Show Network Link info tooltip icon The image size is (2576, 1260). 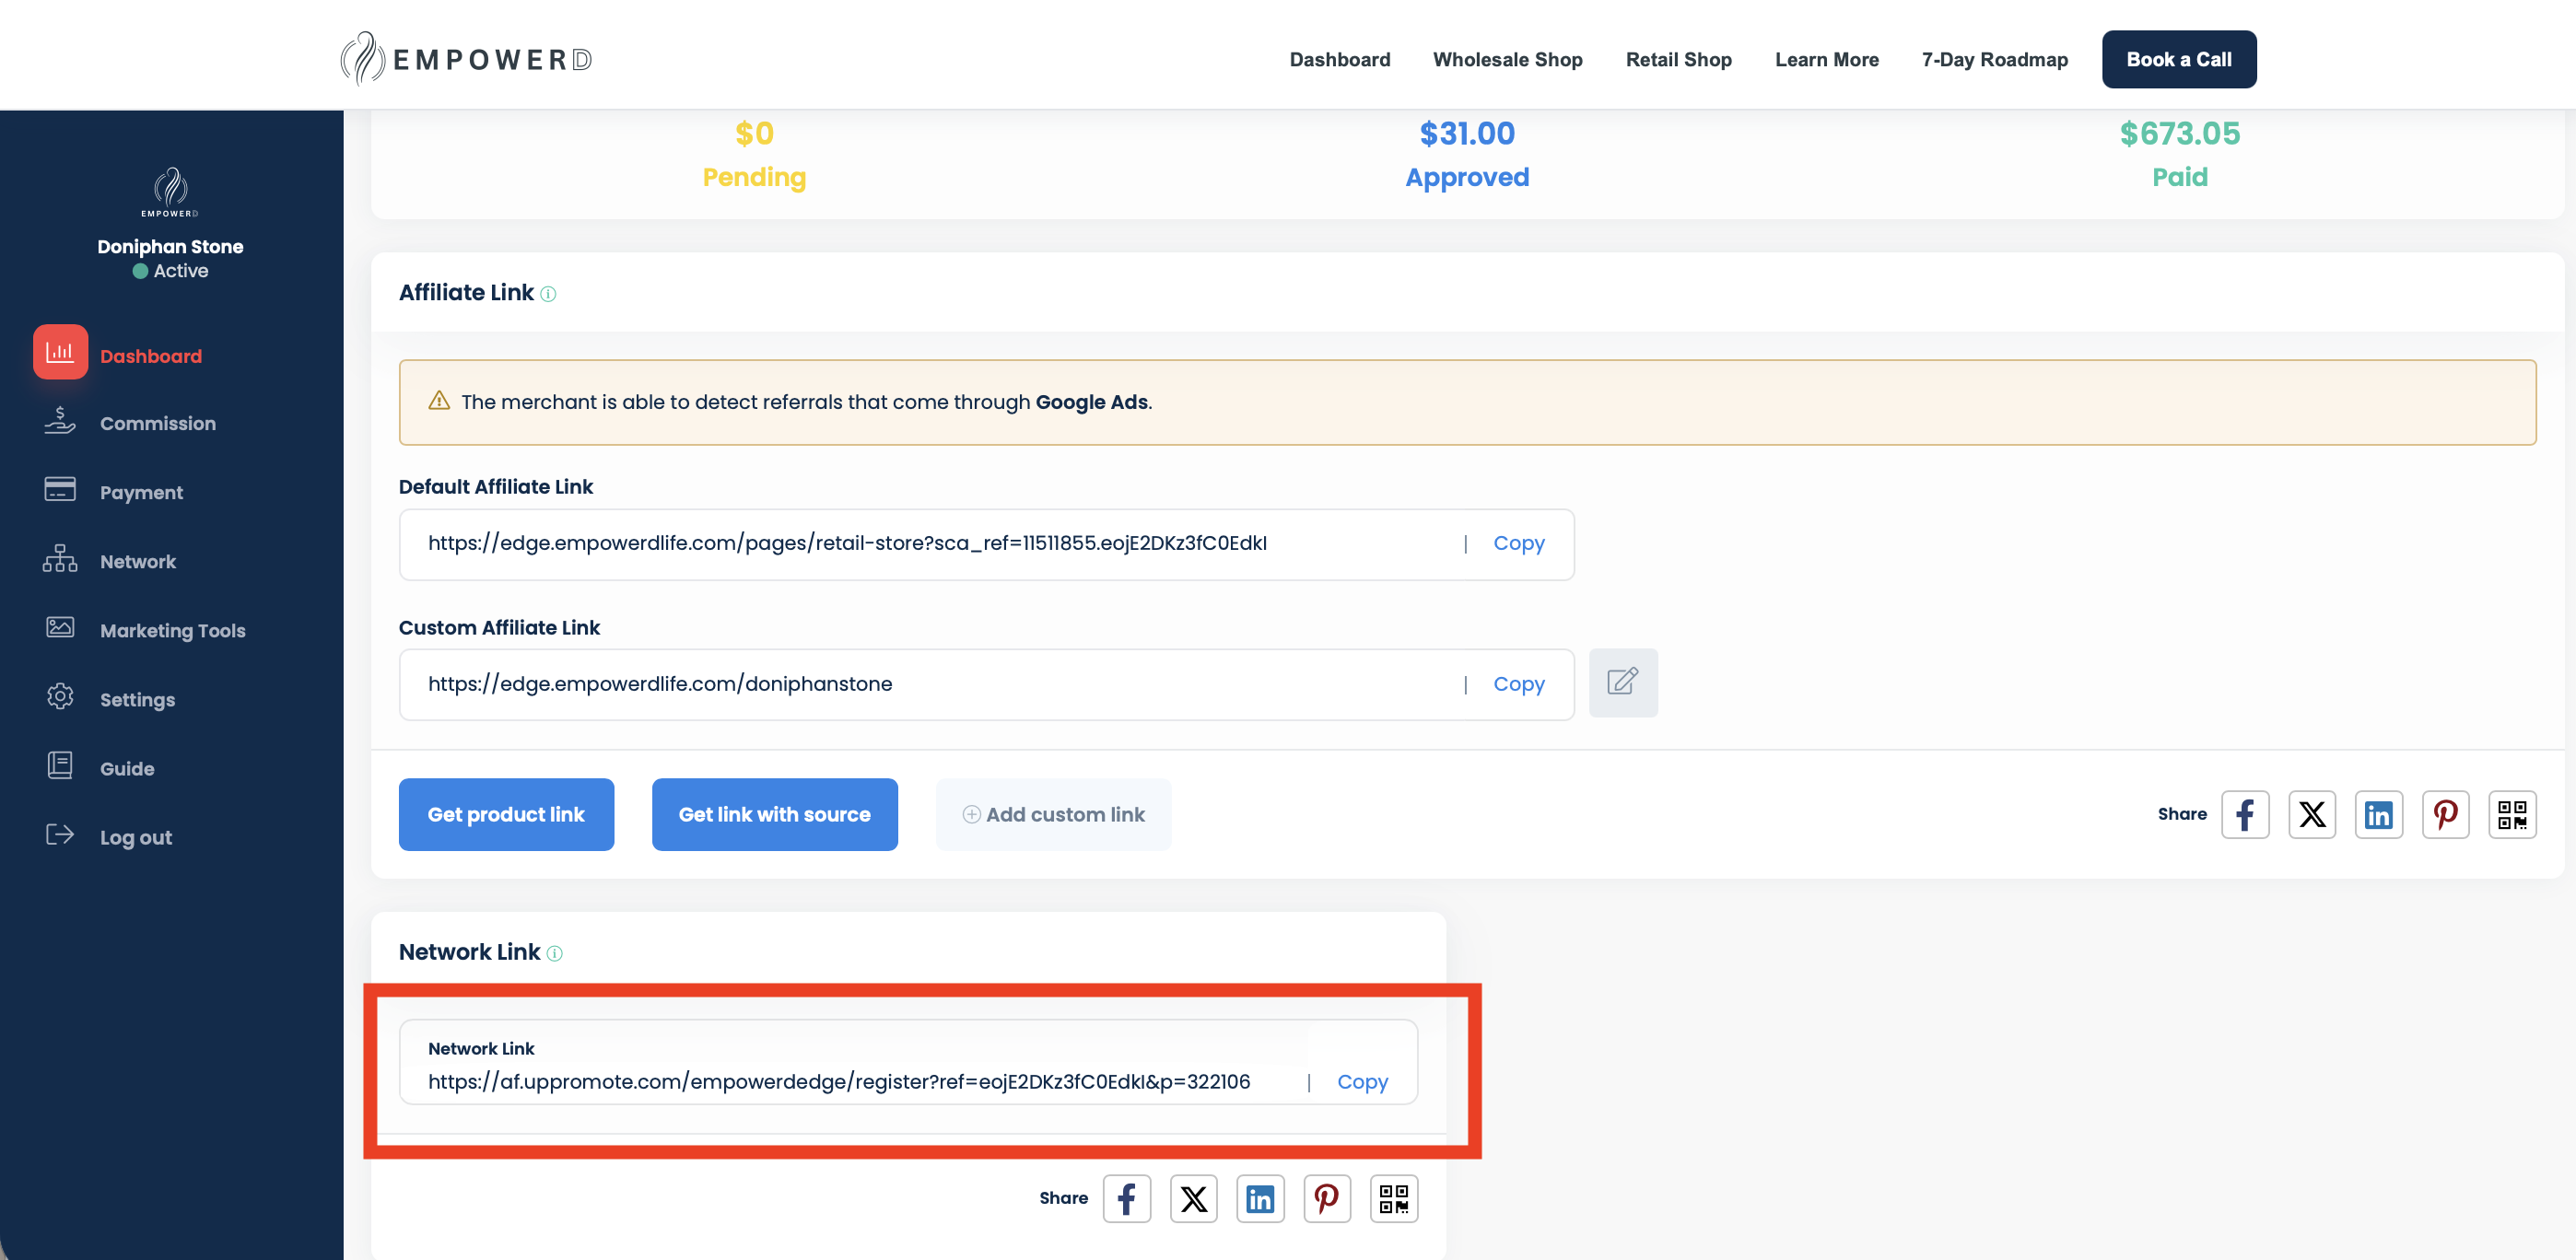click(x=554, y=954)
